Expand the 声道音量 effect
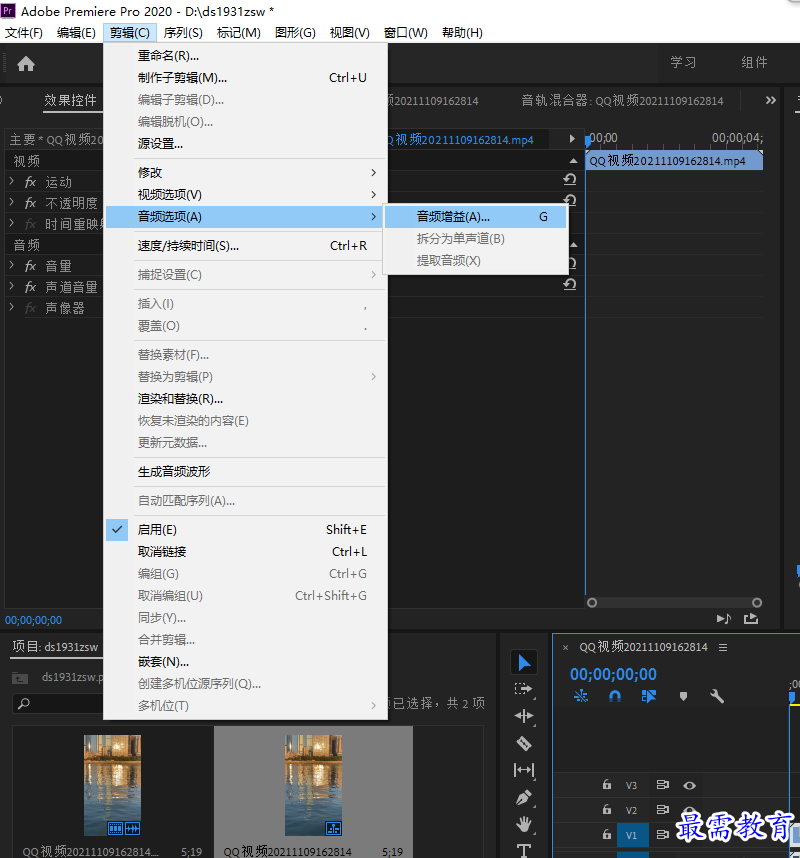This screenshot has height=858, width=800. tap(11, 286)
